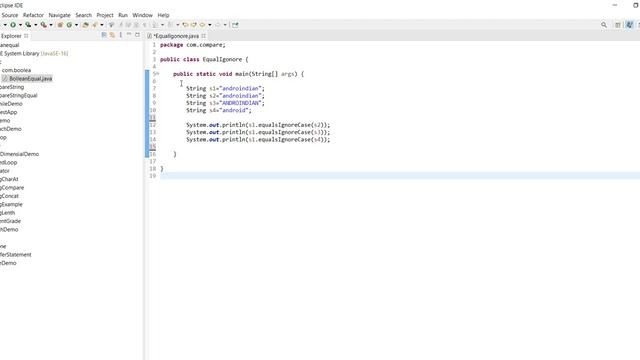Click the Search flashlight icon in toolbar
Screen dimensions: 640x360
click(x=95, y=25)
